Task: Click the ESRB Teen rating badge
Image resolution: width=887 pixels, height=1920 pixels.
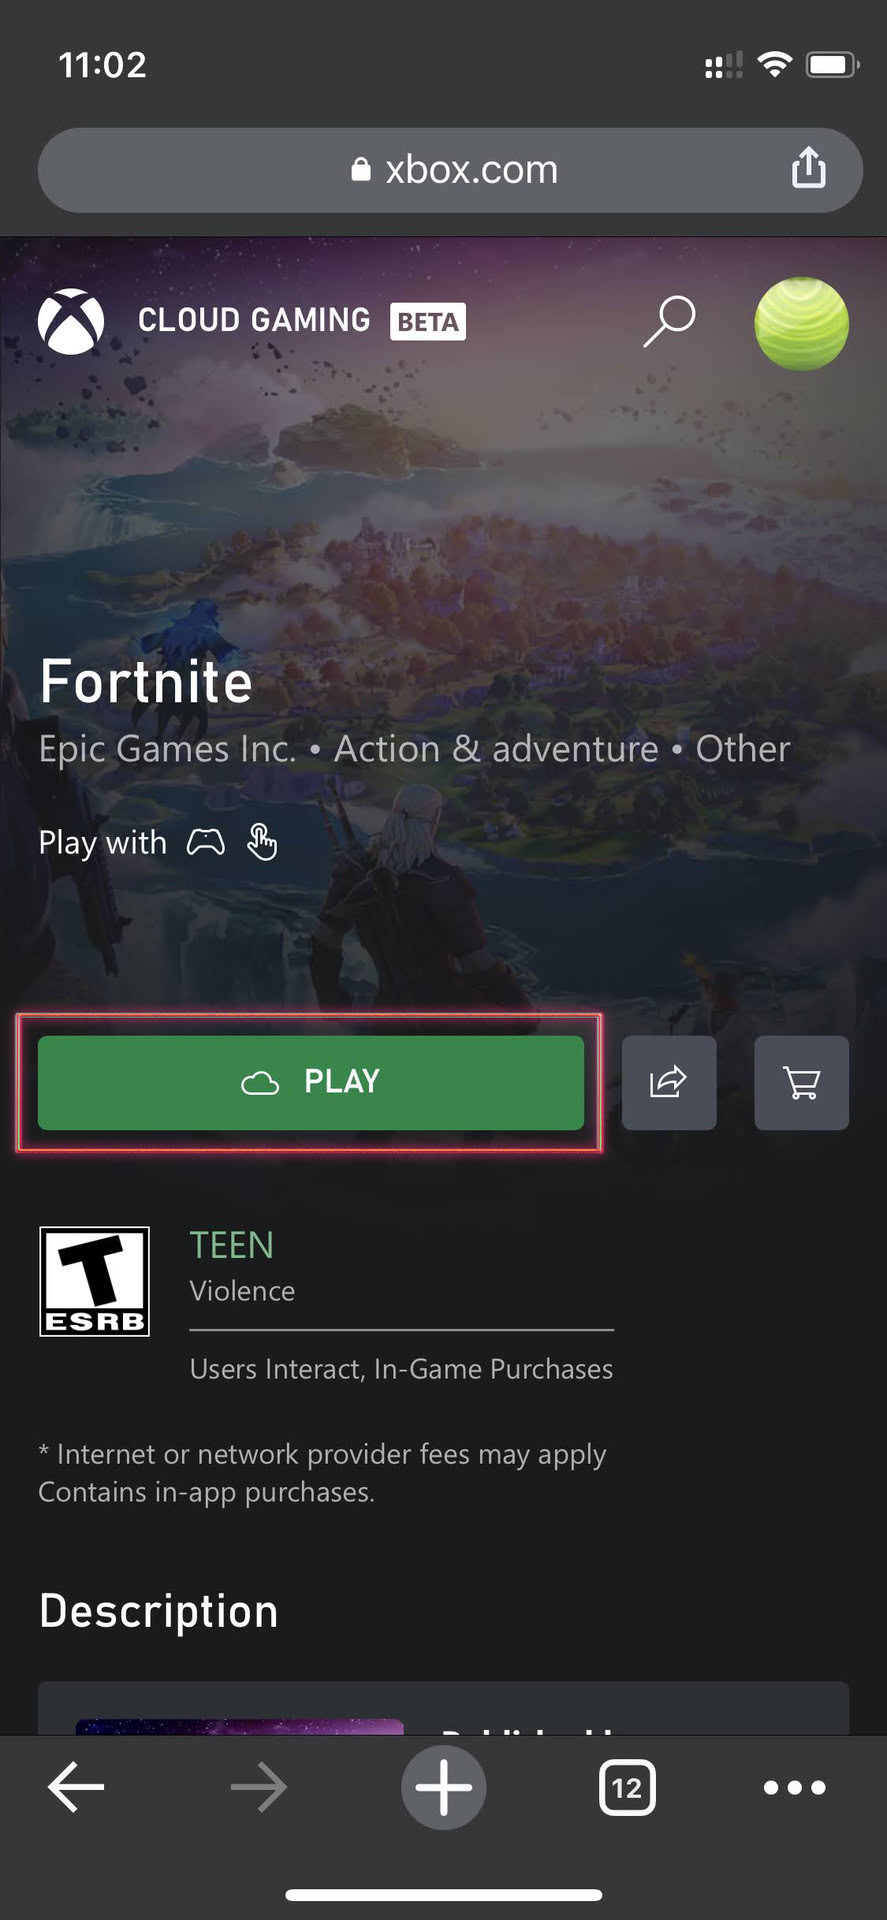Action: point(94,1281)
